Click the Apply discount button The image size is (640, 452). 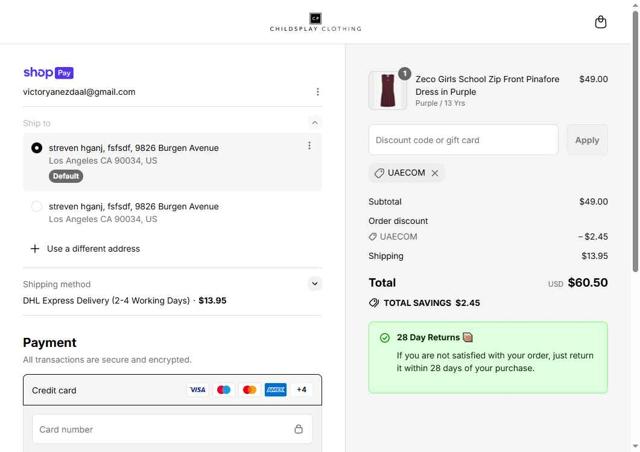coord(587,140)
